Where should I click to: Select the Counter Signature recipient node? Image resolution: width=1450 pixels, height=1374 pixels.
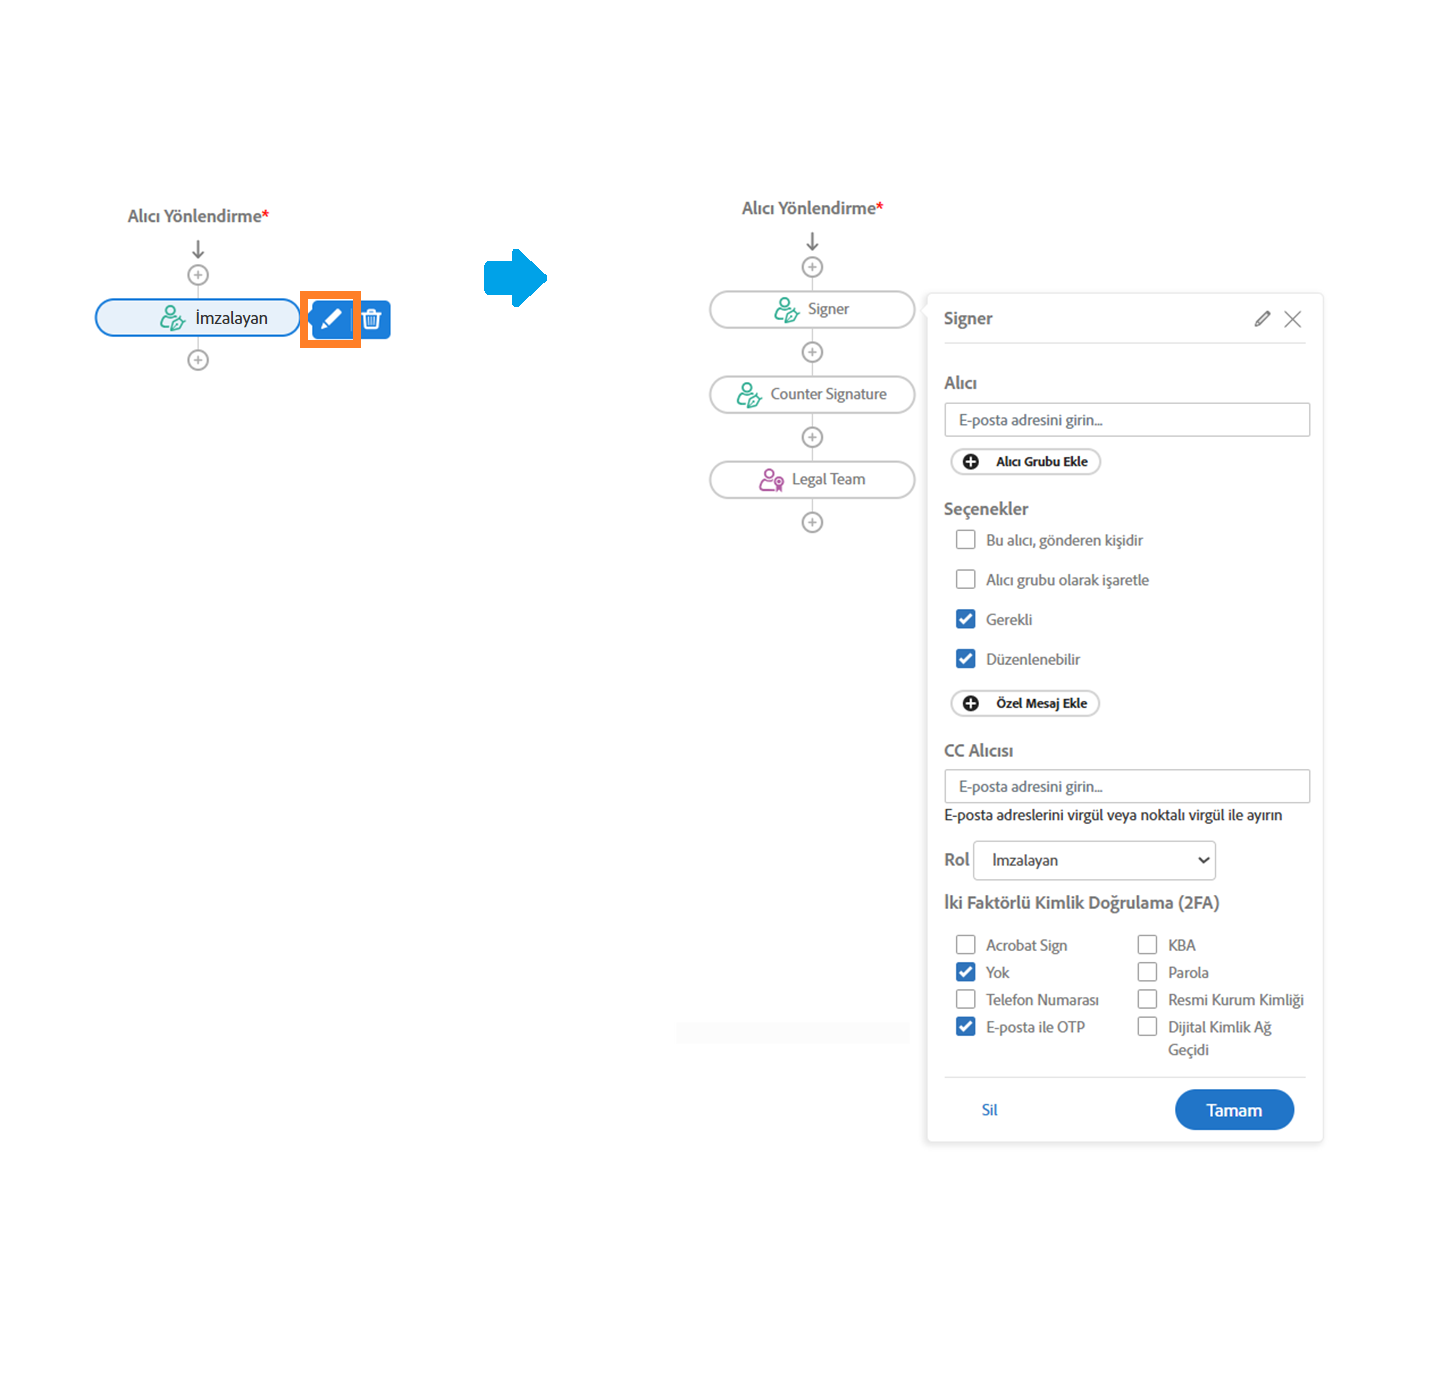[x=812, y=394]
